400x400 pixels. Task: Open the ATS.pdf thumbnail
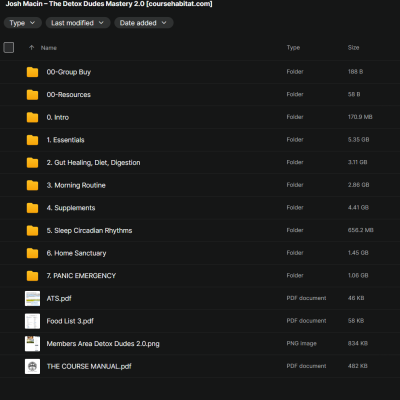point(32,299)
